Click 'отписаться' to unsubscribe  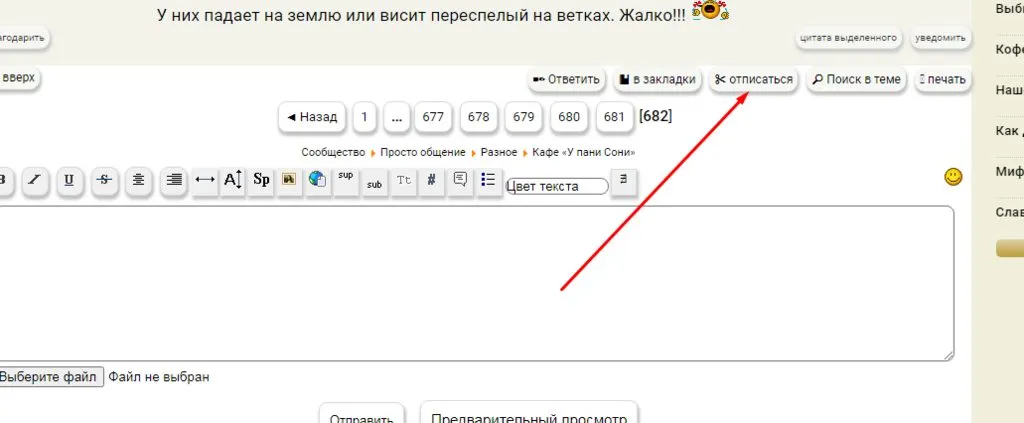pyautogui.click(x=754, y=80)
